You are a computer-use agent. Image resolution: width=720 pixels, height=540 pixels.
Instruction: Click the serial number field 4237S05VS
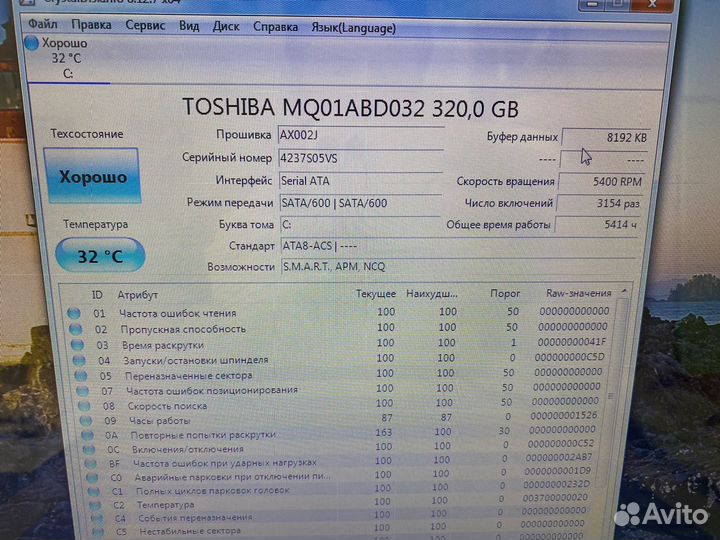point(360,158)
